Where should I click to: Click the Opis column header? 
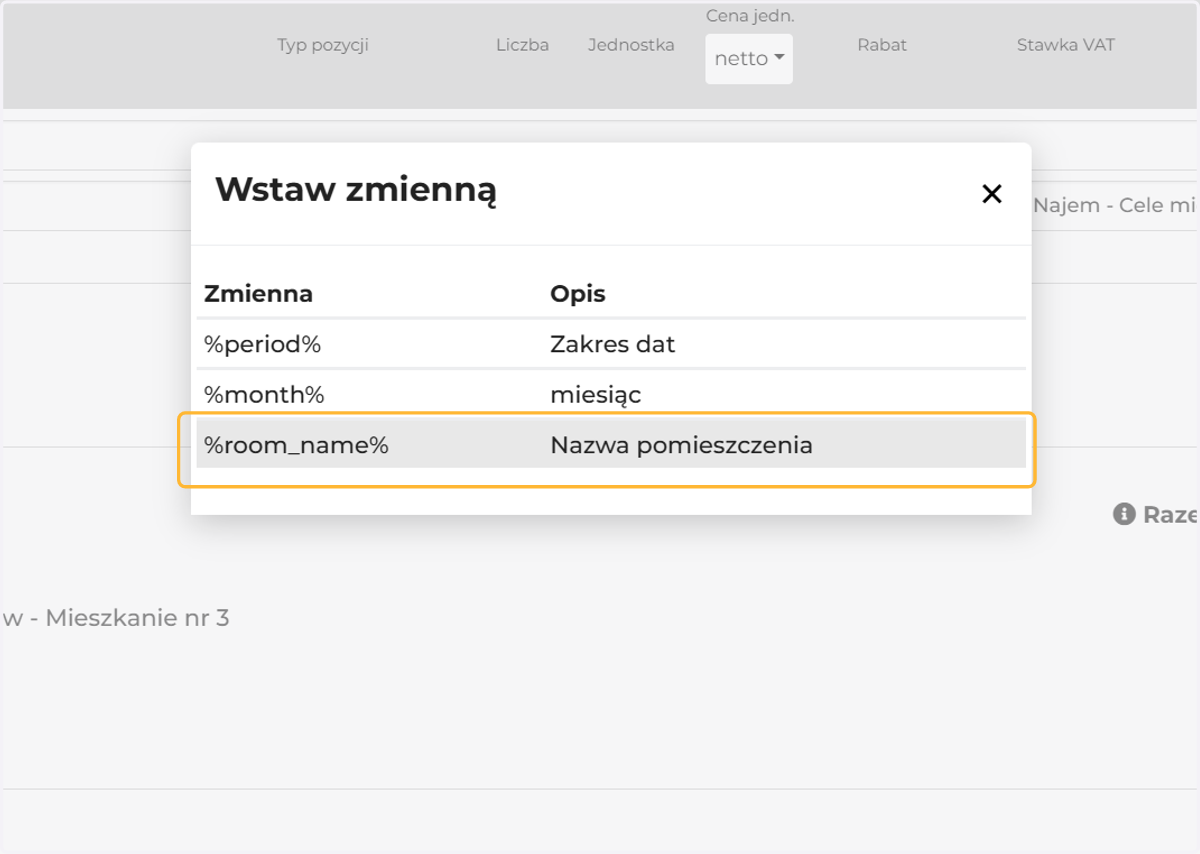tap(577, 294)
